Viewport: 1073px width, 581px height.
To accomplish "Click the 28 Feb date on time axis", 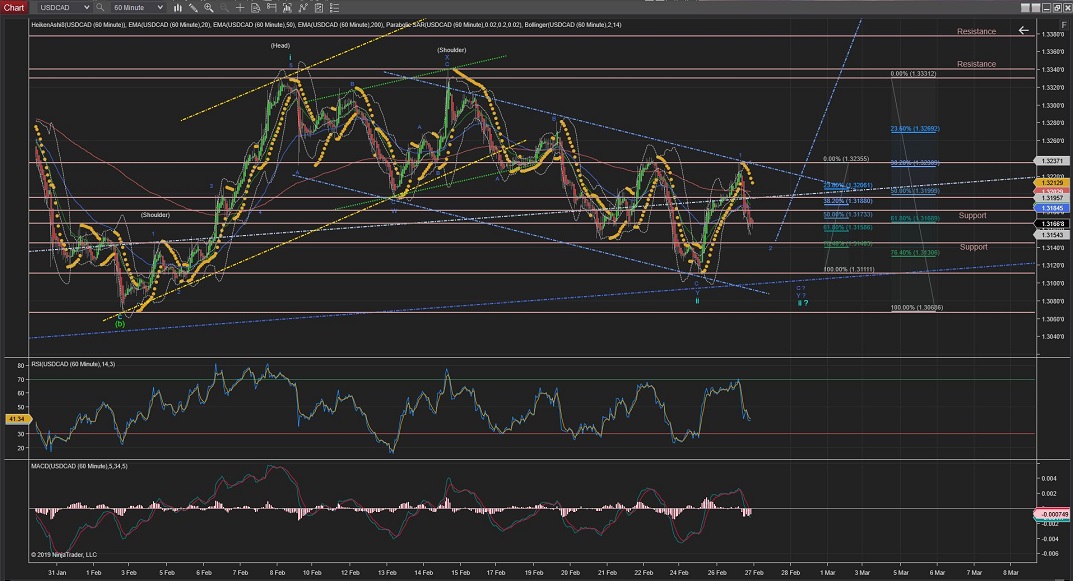I will 791,573.
